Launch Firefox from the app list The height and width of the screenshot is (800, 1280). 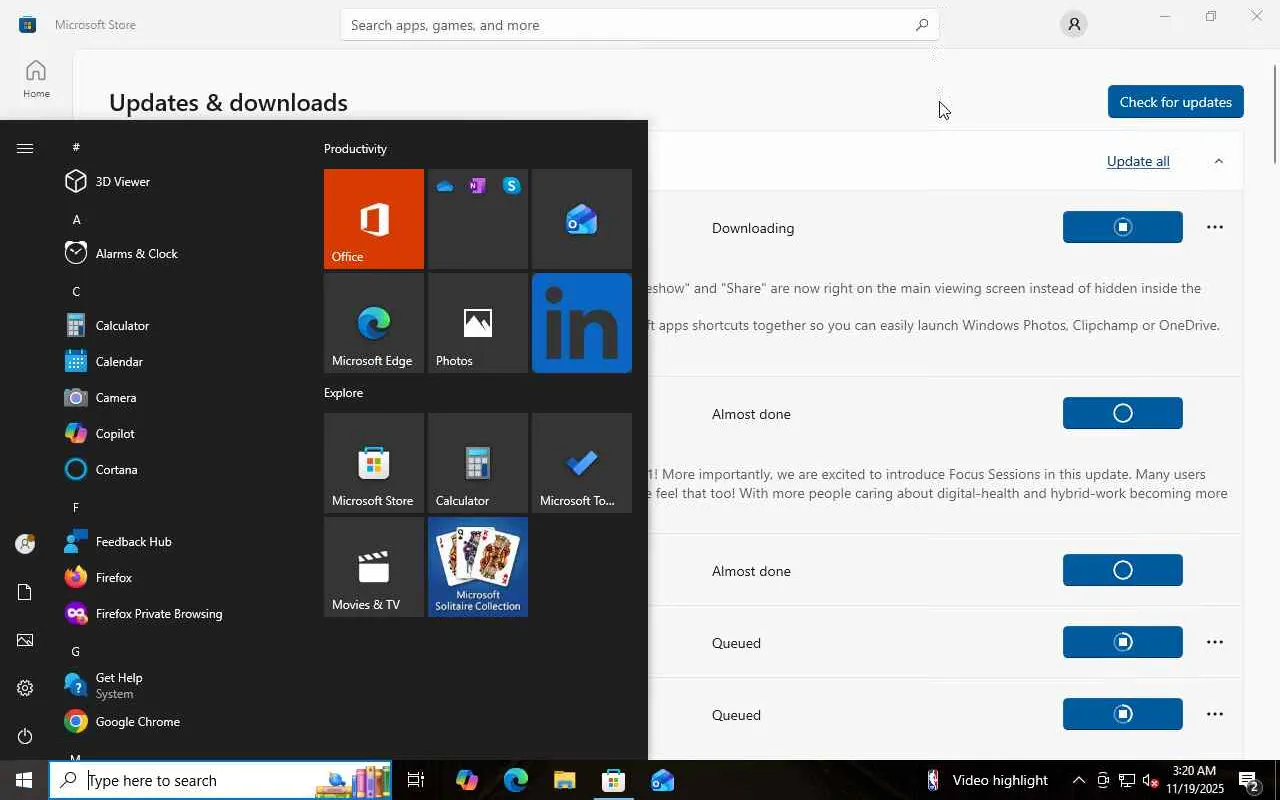tap(180, 578)
